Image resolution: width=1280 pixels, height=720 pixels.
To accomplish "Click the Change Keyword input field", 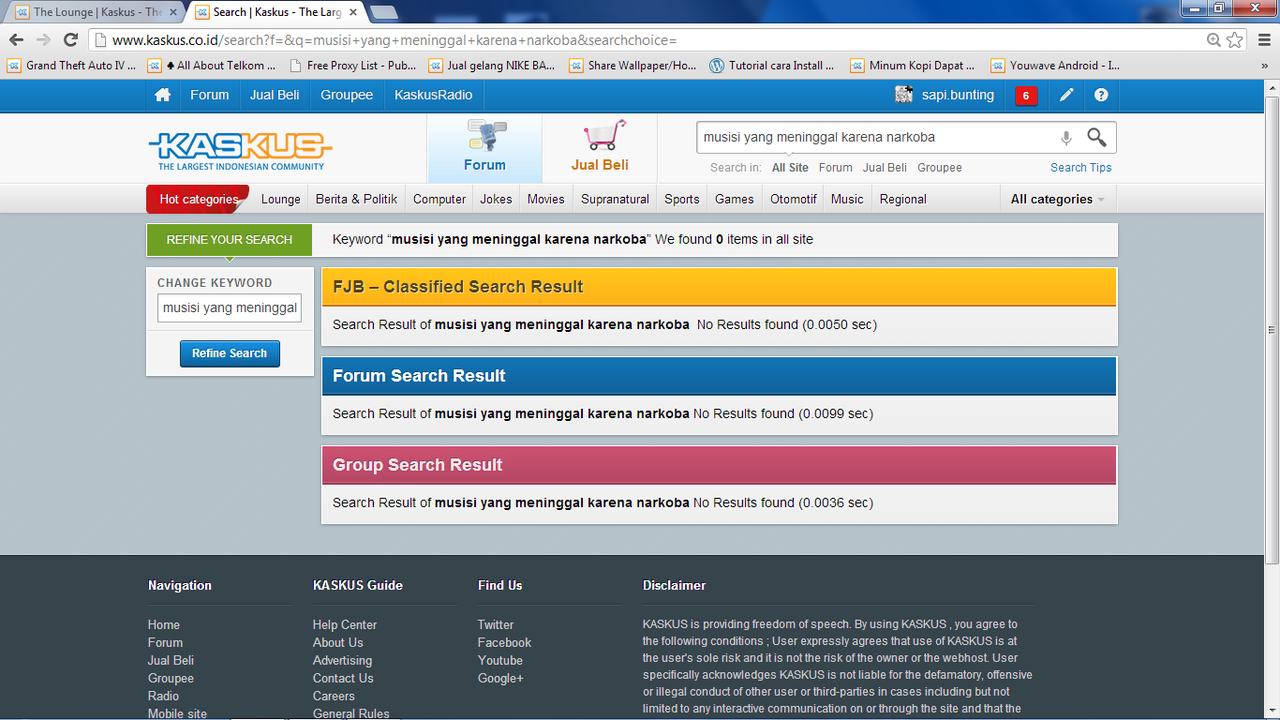I will click(x=230, y=308).
